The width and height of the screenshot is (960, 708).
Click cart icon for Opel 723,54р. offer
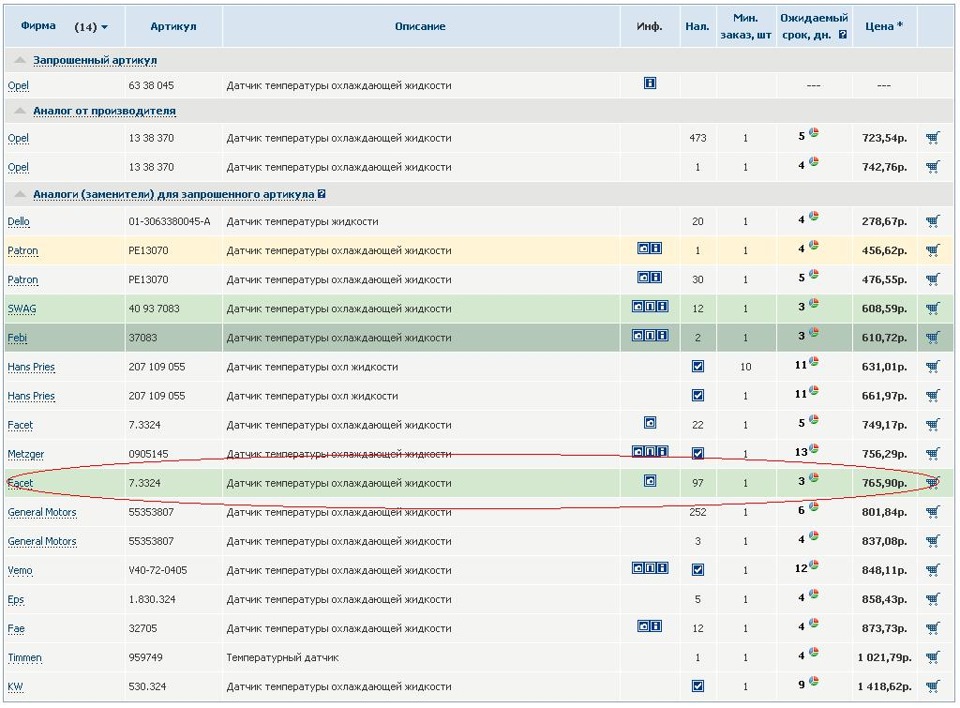pyautogui.click(x=933, y=138)
